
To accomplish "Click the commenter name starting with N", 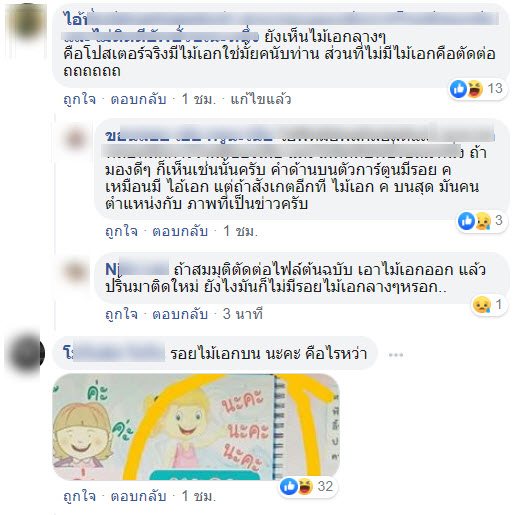I will pos(137,269).
